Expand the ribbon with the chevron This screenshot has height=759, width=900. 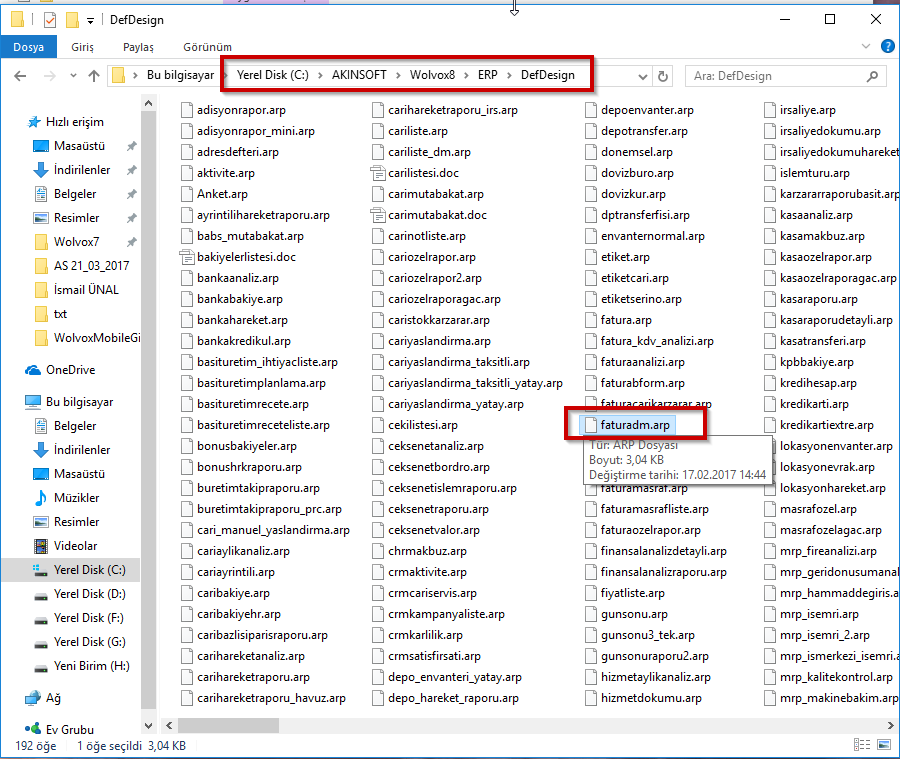pos(866,46)
